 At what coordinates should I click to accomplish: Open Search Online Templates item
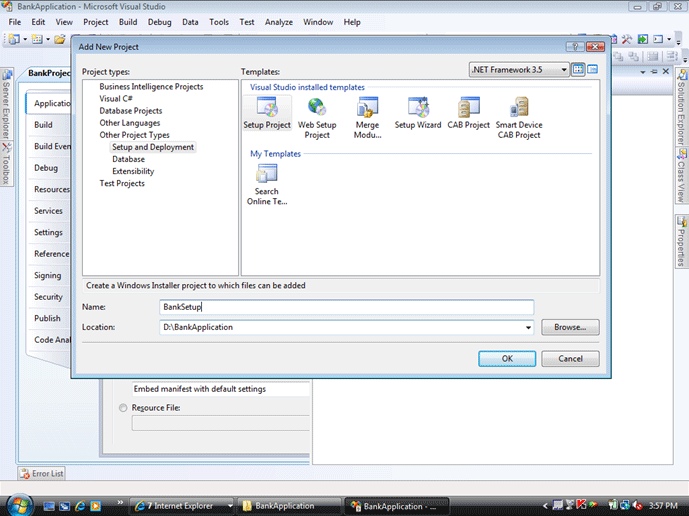(267, 185)
